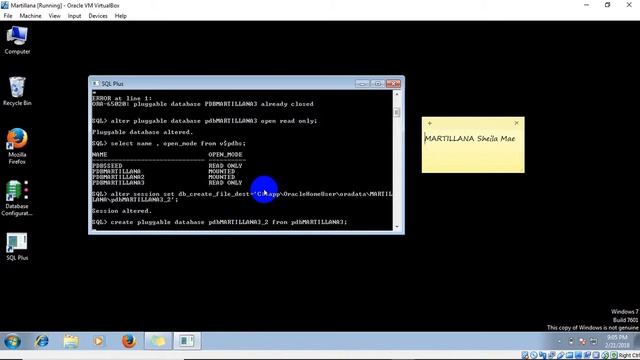Open the file explorer taskbar icon
This screenshot has height=360, width=640.
click(71, 341)
